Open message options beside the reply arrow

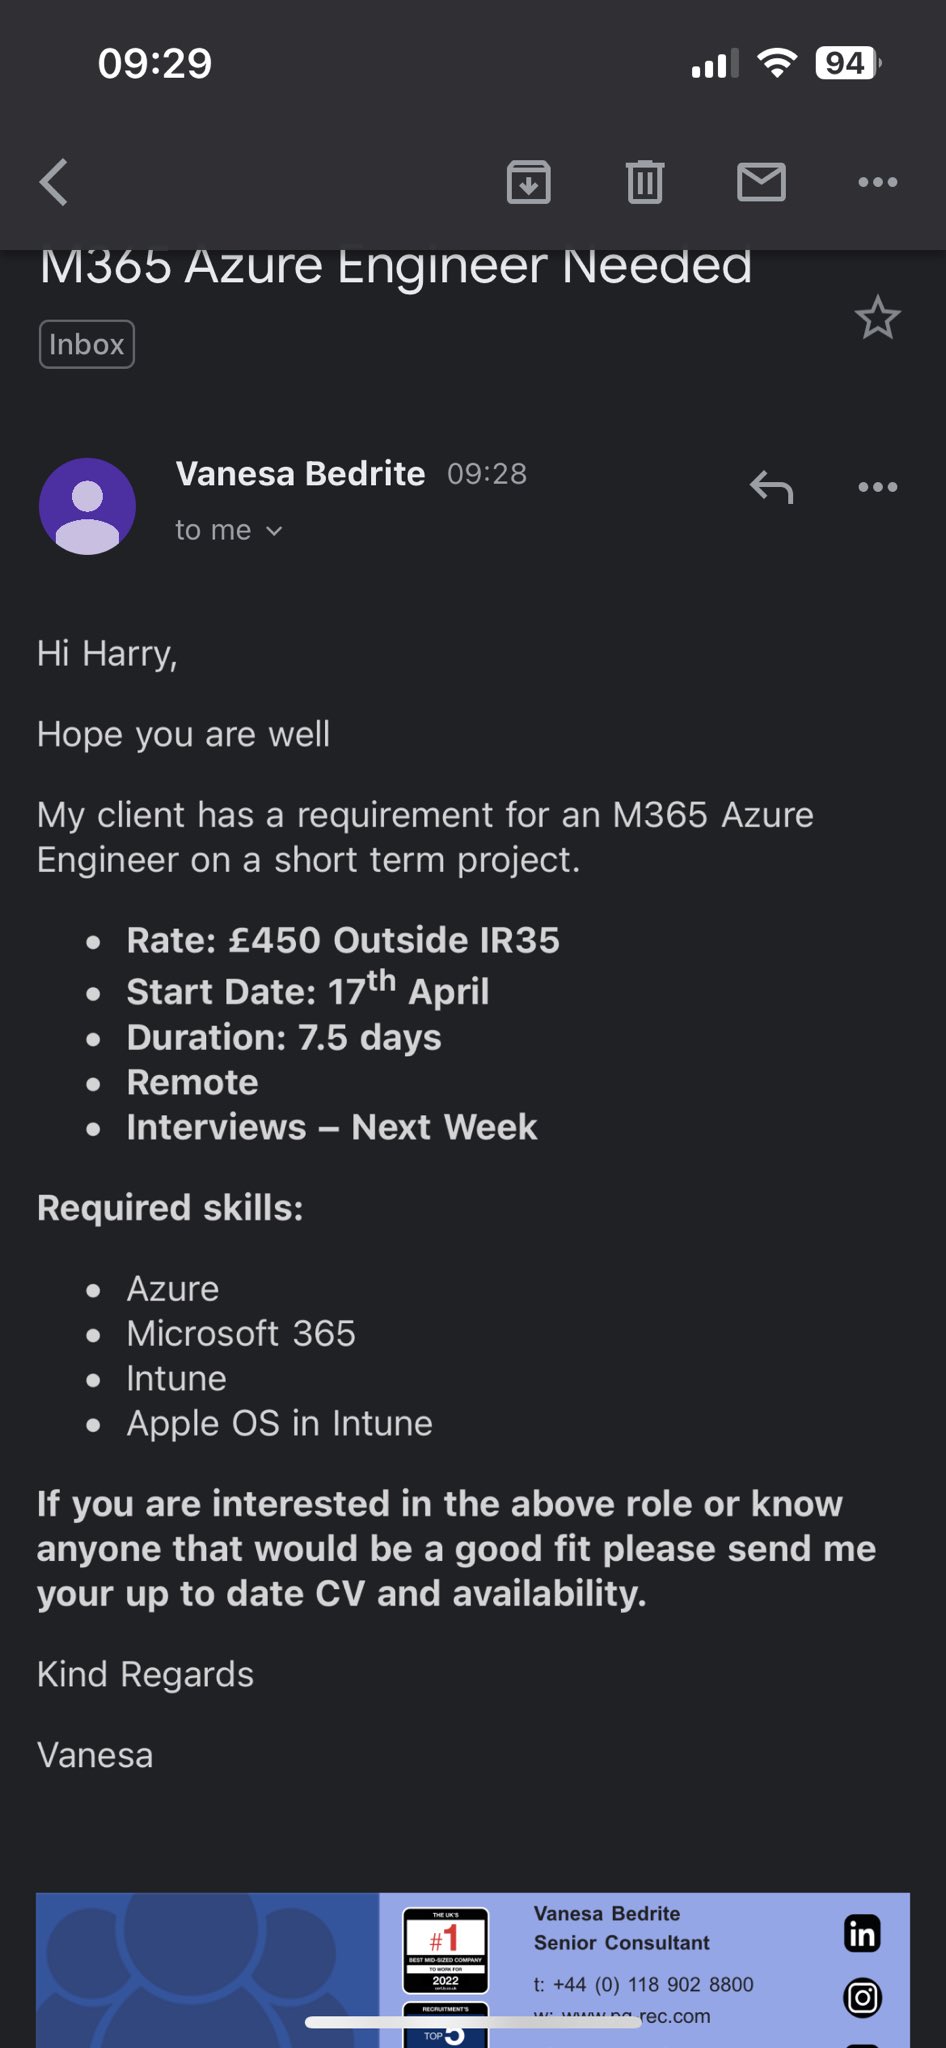pos(877,488)
